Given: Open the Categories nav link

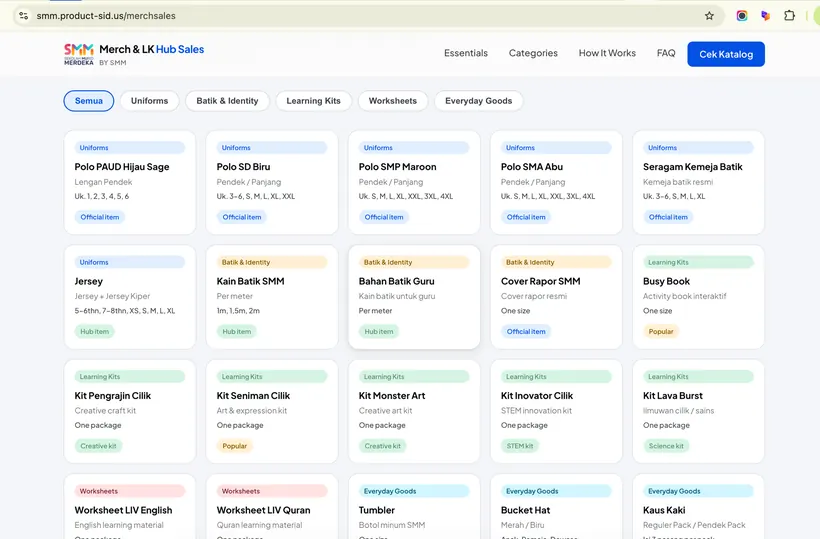Looking at the screenshot, I should pos(533,53).
